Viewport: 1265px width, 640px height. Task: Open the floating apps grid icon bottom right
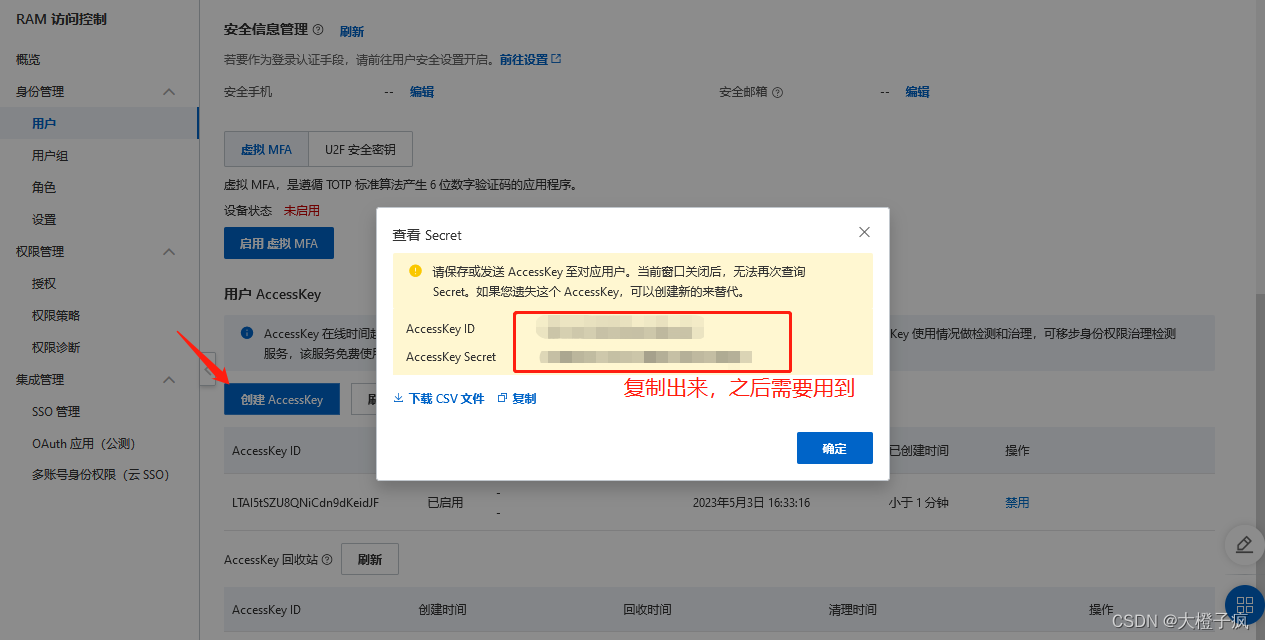tap(1243, 606)
